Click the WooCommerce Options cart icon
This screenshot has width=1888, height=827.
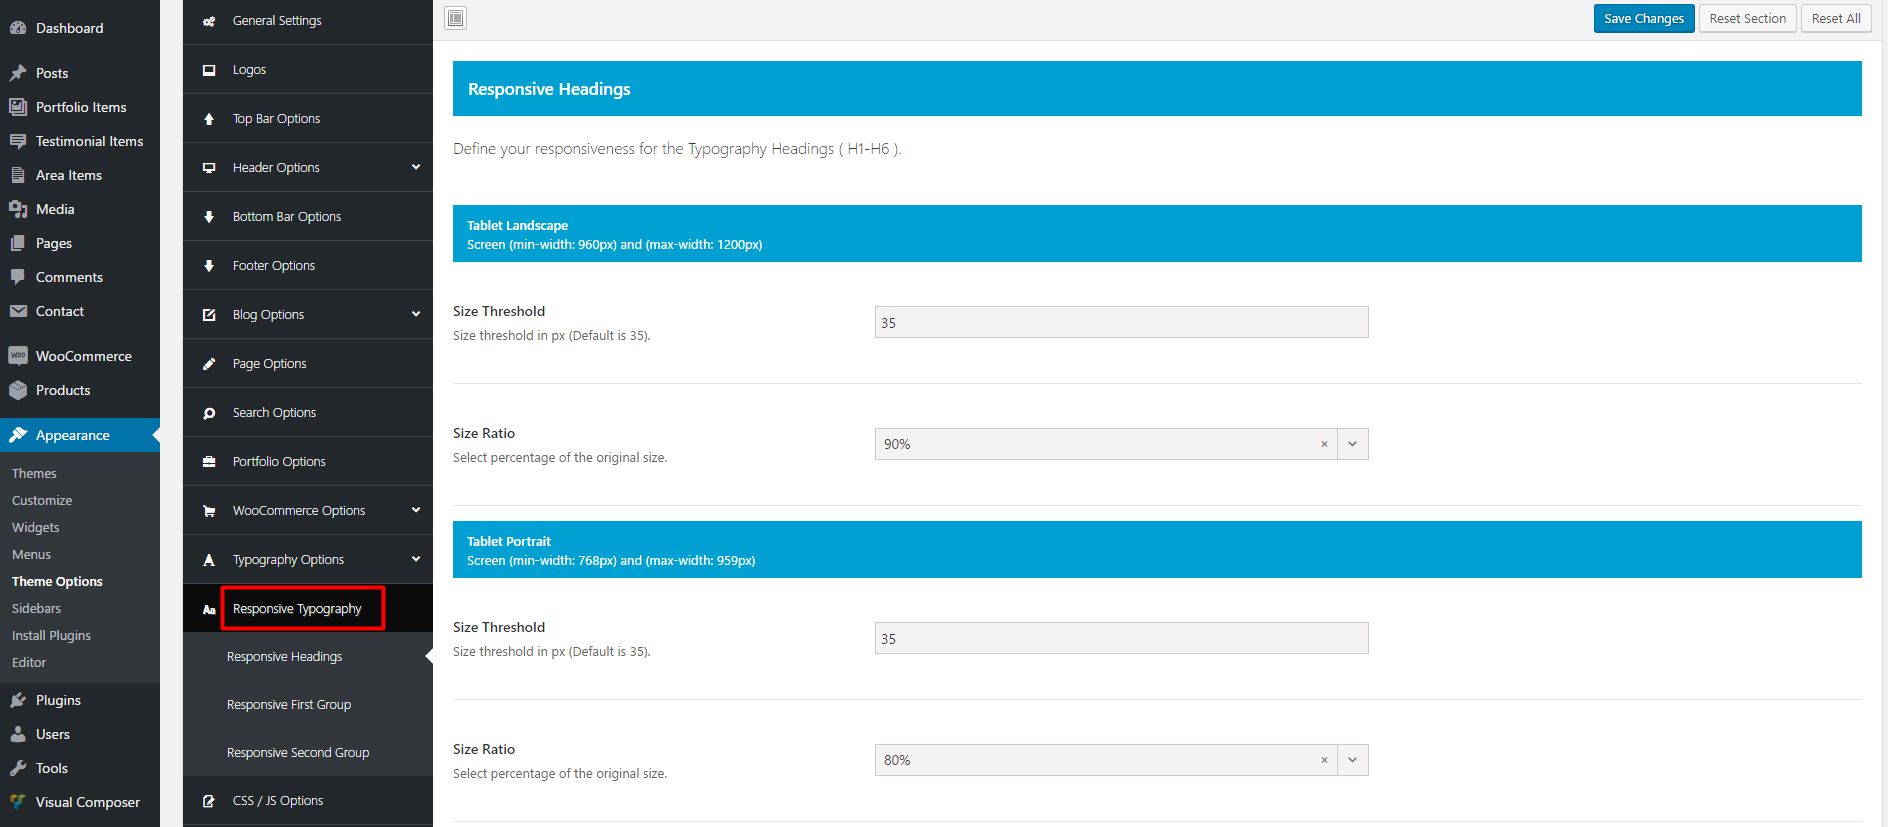pyautogui.click(x=209, y=511)
